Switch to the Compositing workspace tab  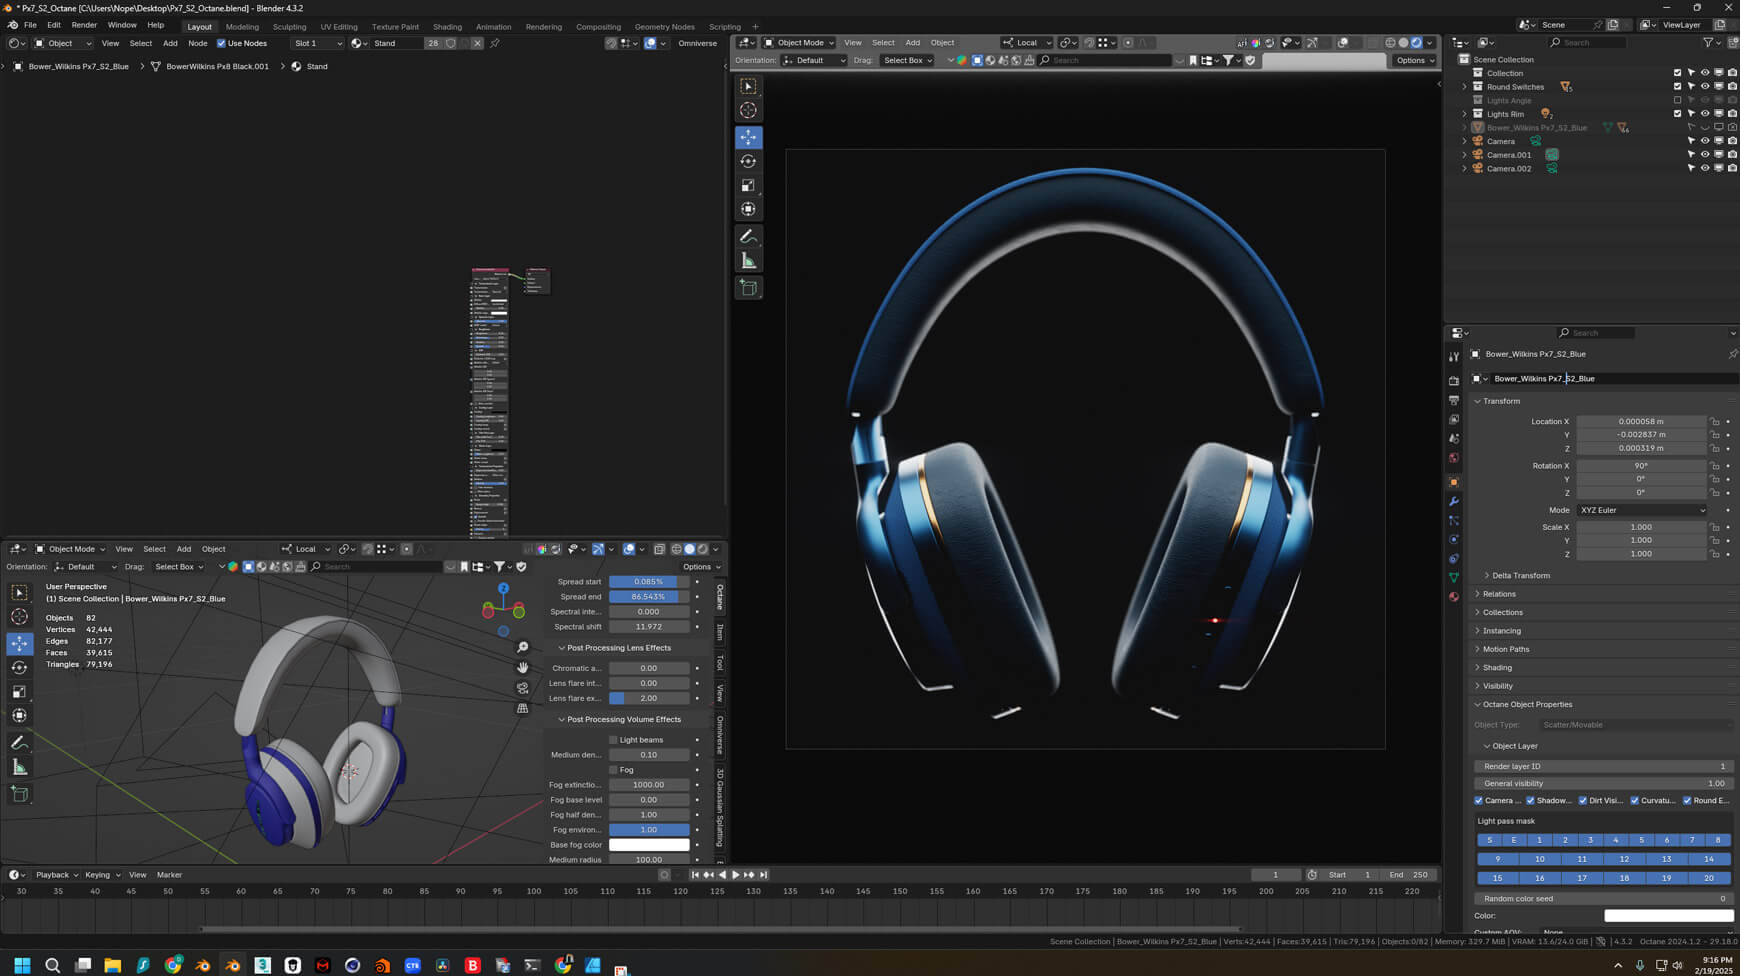click(x=598, y=27)
